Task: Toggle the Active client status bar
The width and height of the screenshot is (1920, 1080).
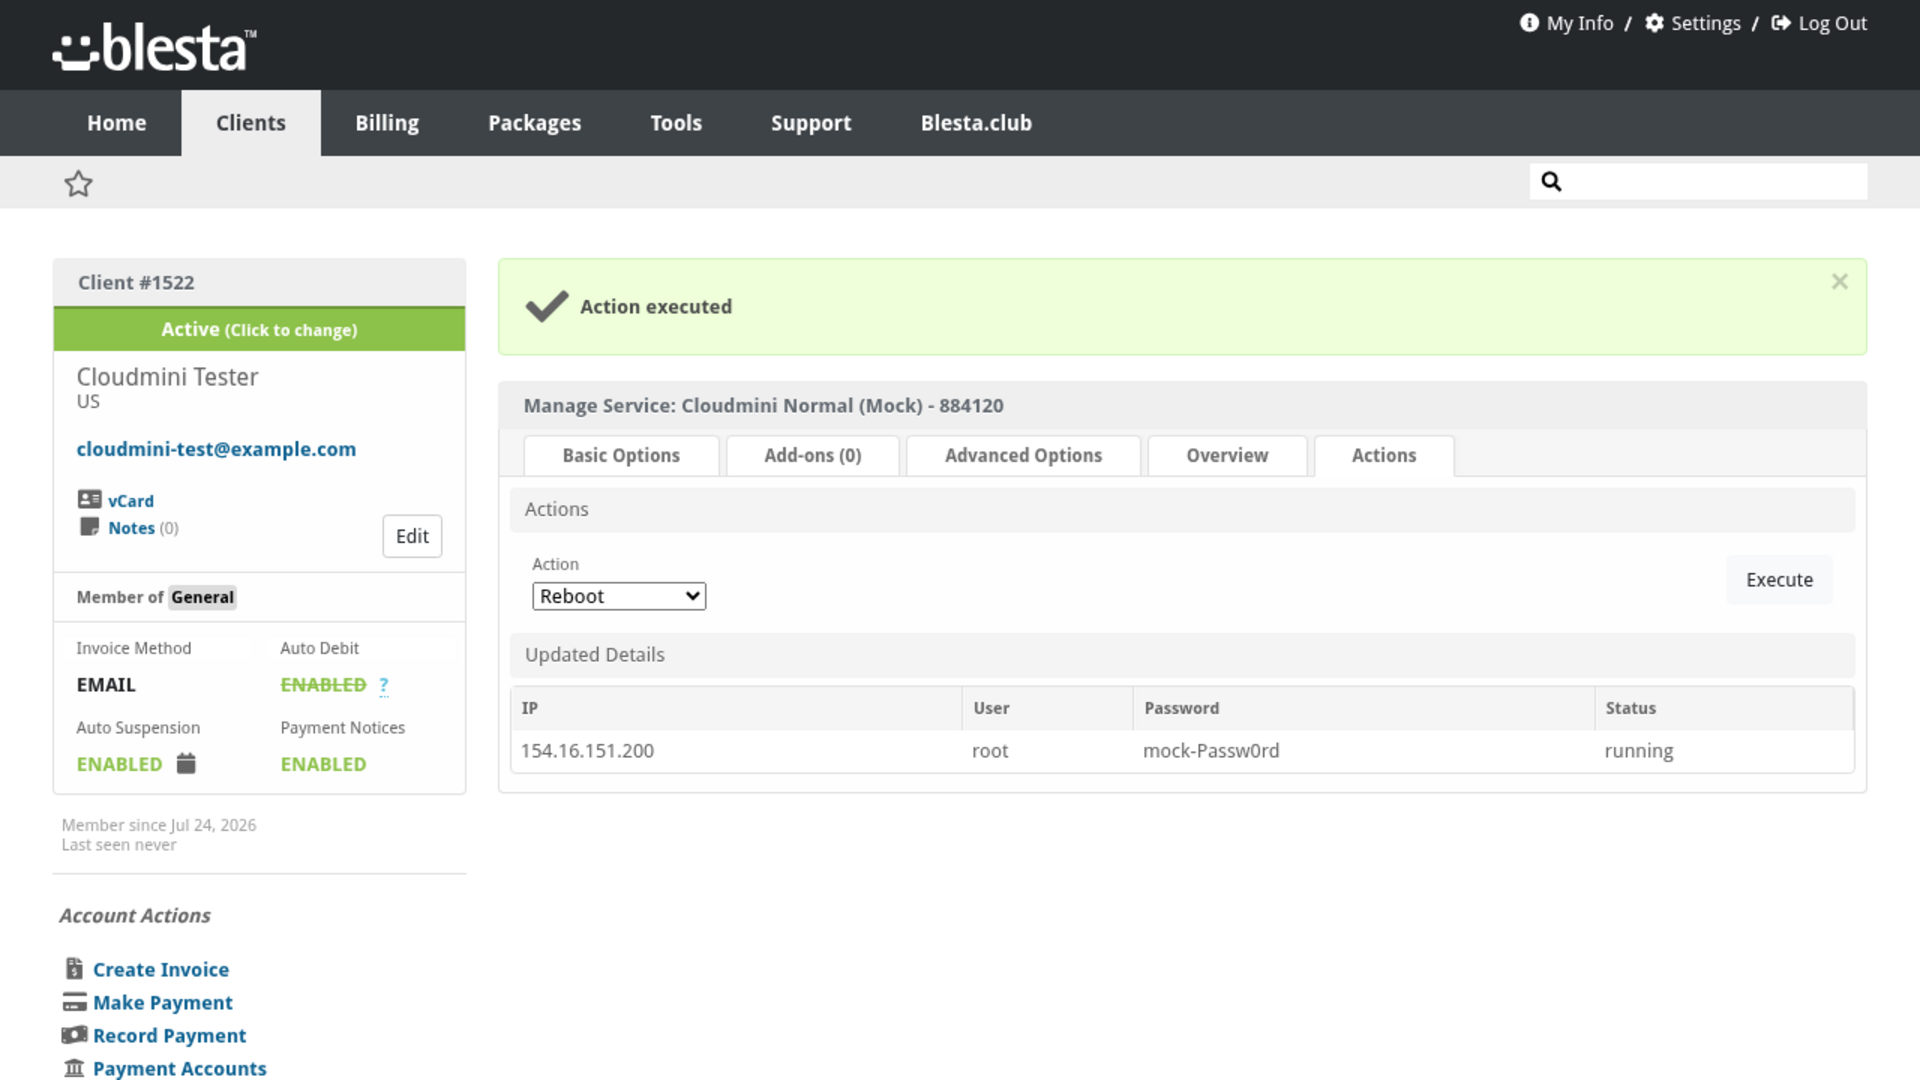Action: click(x=259, y=329)
